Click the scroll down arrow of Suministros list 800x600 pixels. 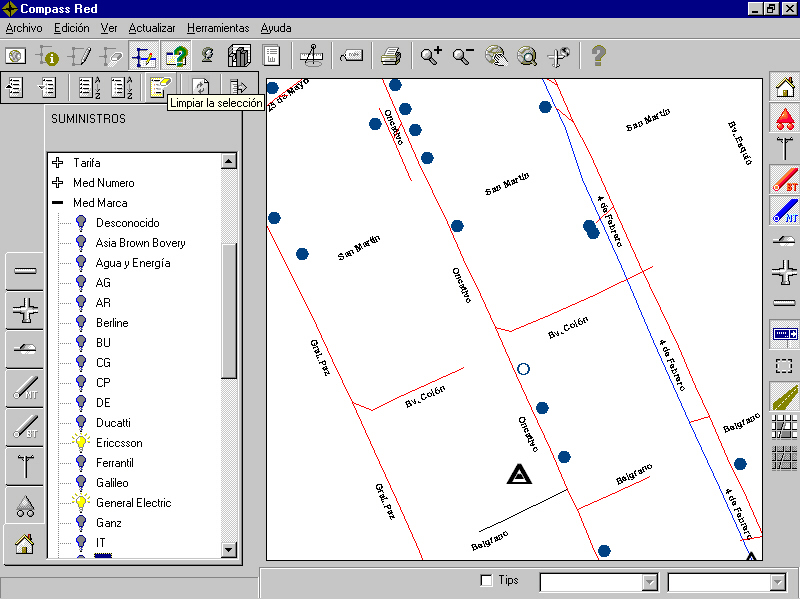[x=229, y=550]
